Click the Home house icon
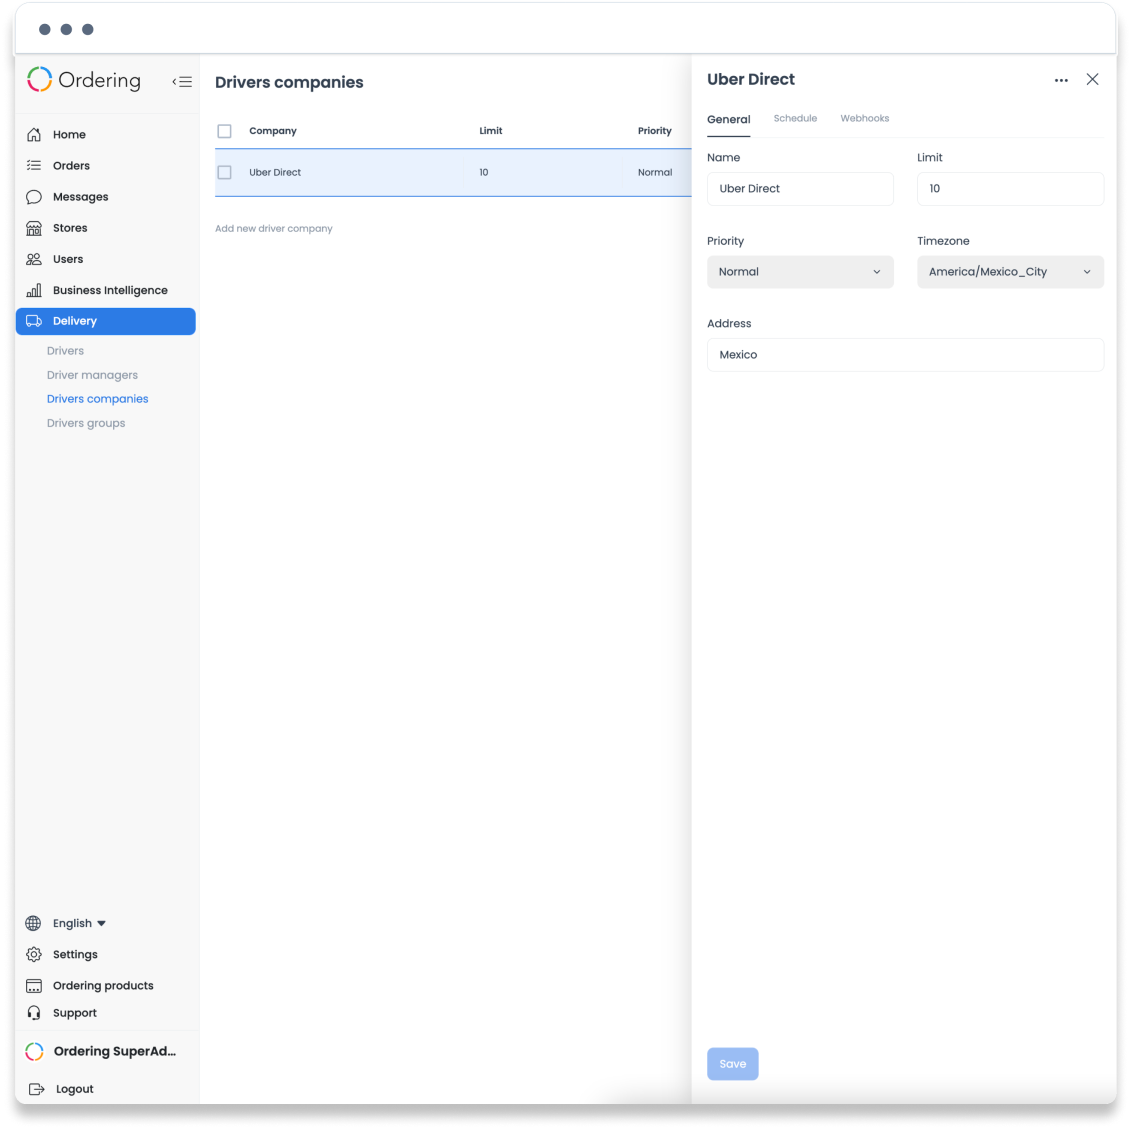The image size is (1131, 1128). [34, 135]
